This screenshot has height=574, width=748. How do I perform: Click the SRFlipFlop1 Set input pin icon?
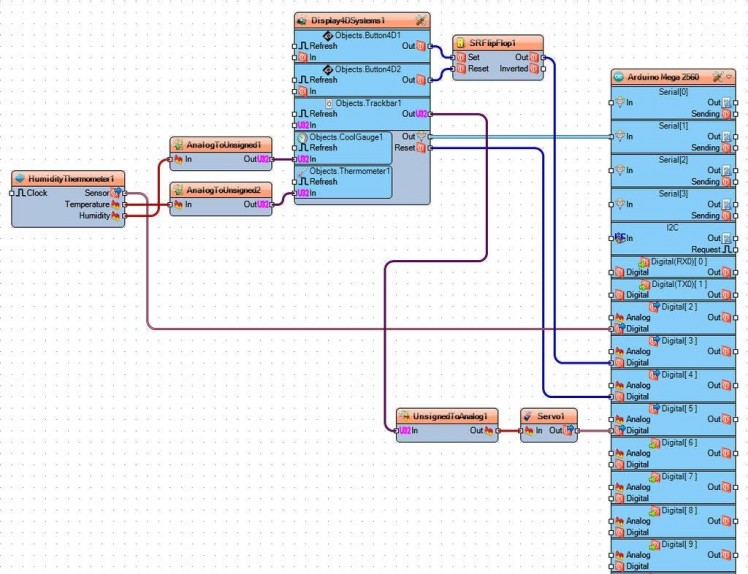[x=461, y=57]
